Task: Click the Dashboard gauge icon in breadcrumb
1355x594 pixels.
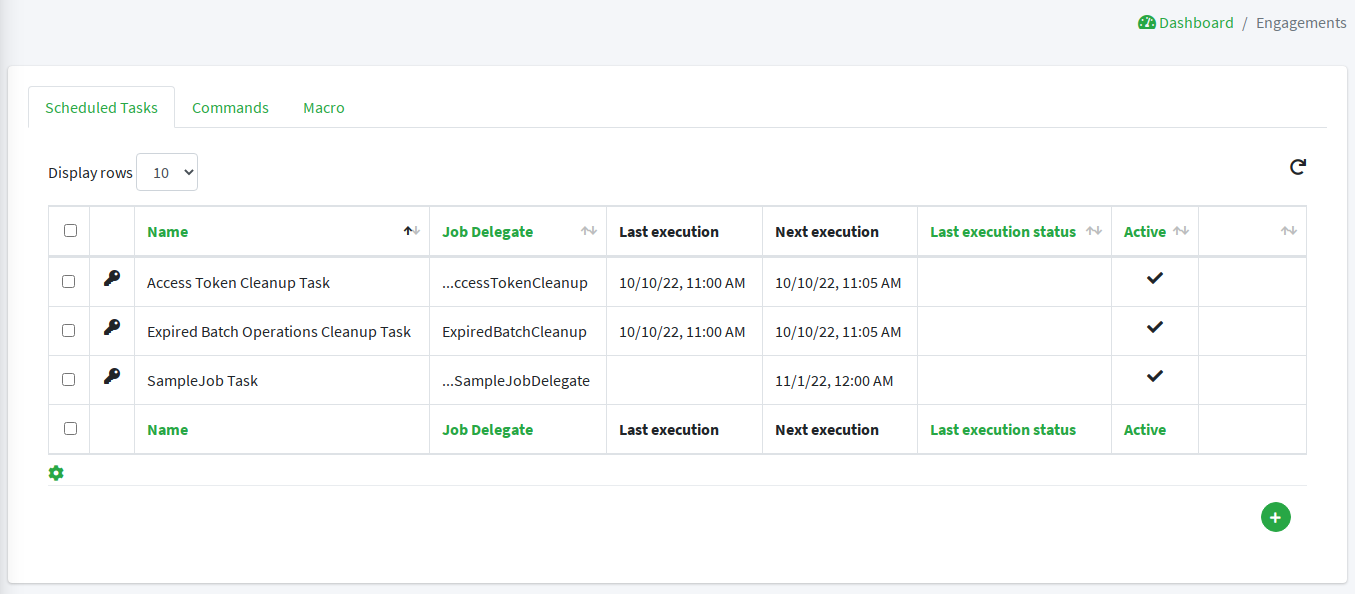Action: pos(1147,22)
